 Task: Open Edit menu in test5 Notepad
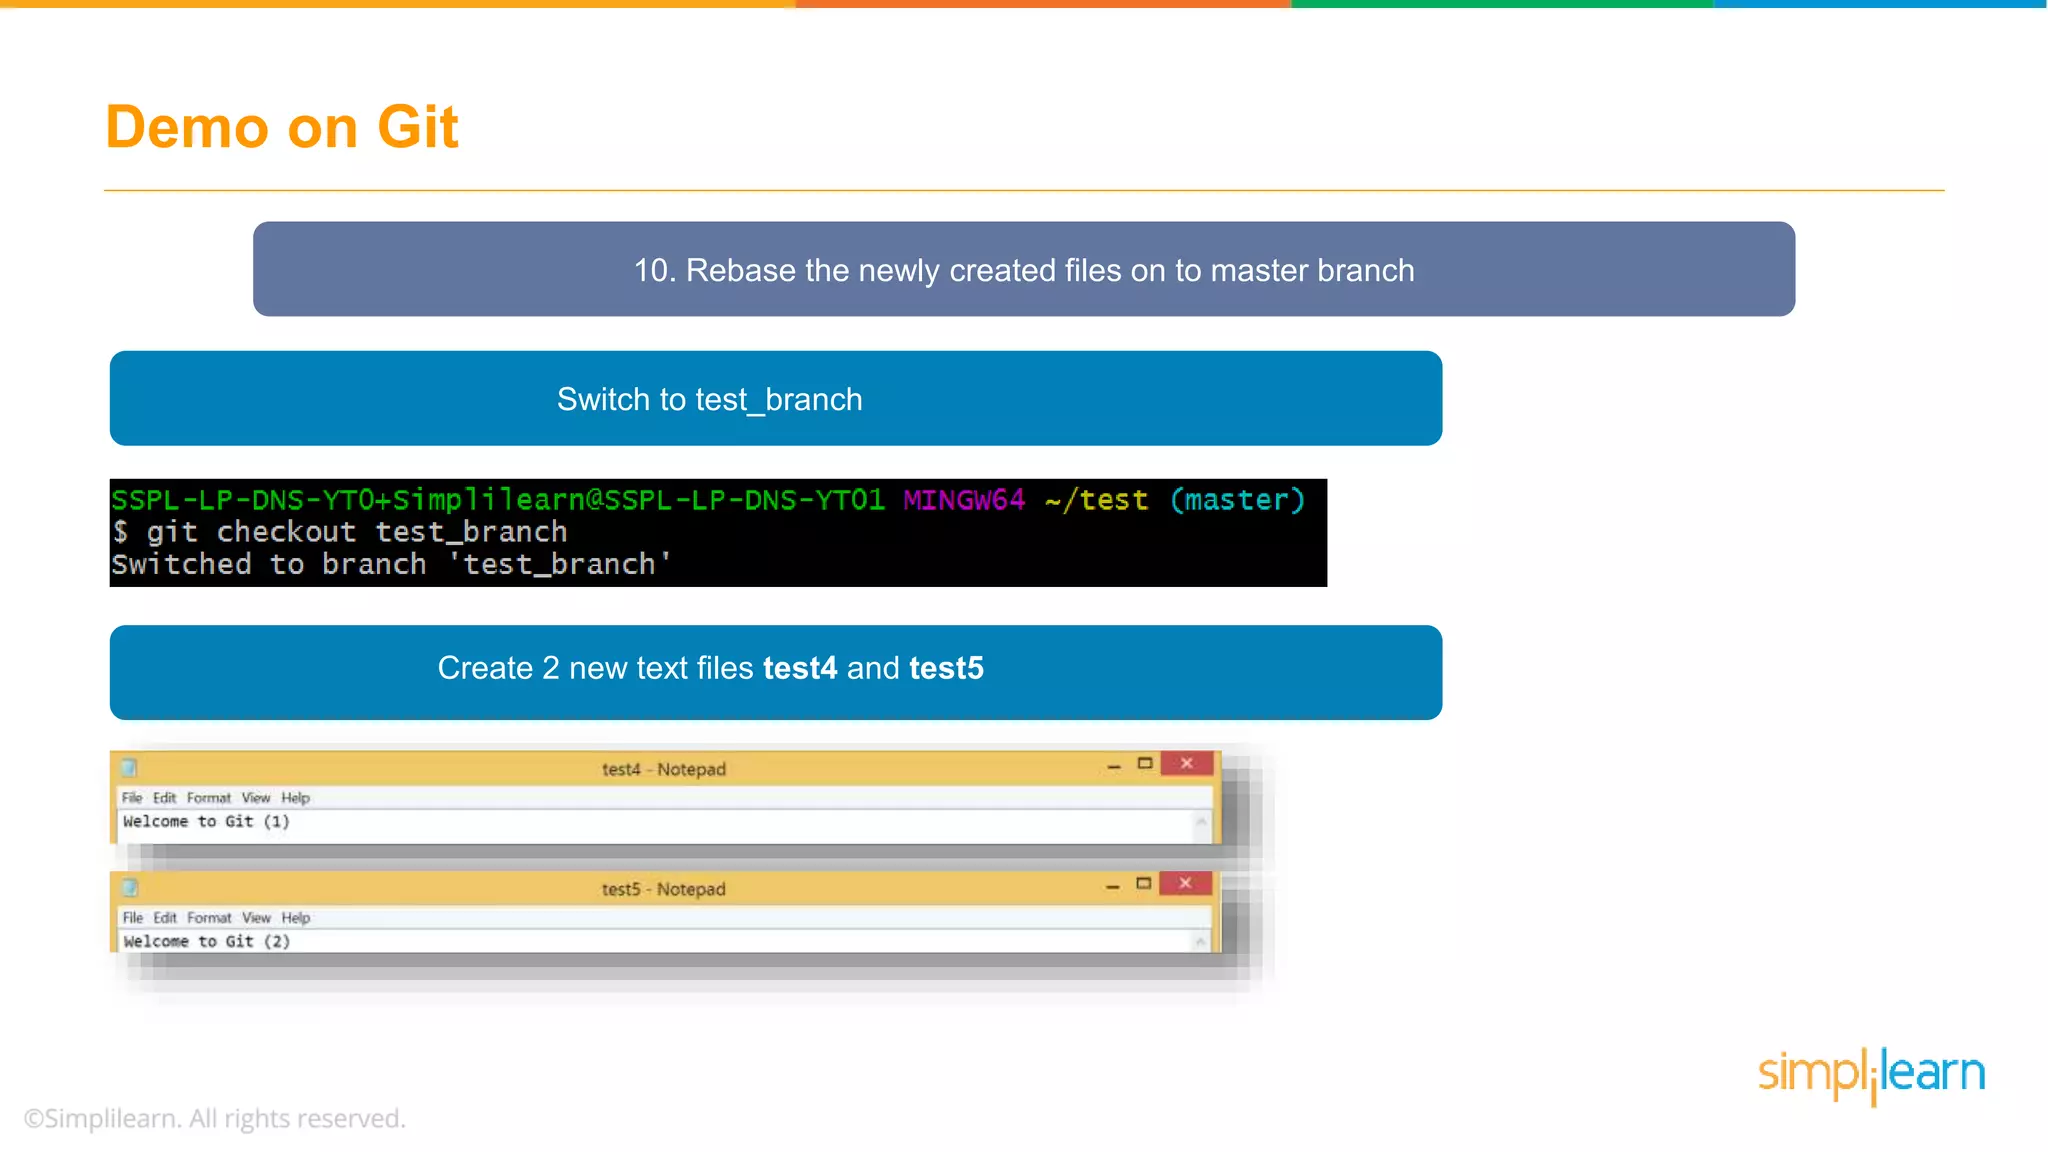click(165, 918)
